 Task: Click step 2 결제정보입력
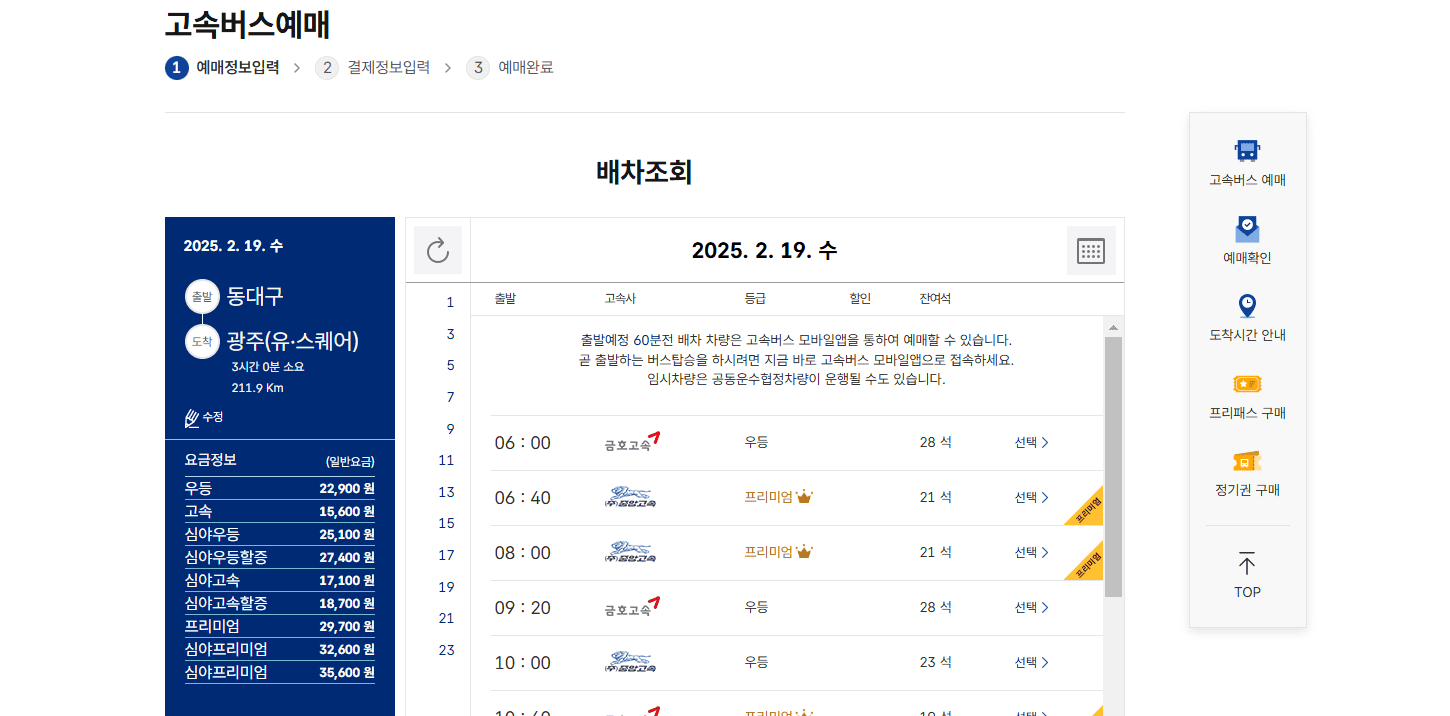(372, 68)
